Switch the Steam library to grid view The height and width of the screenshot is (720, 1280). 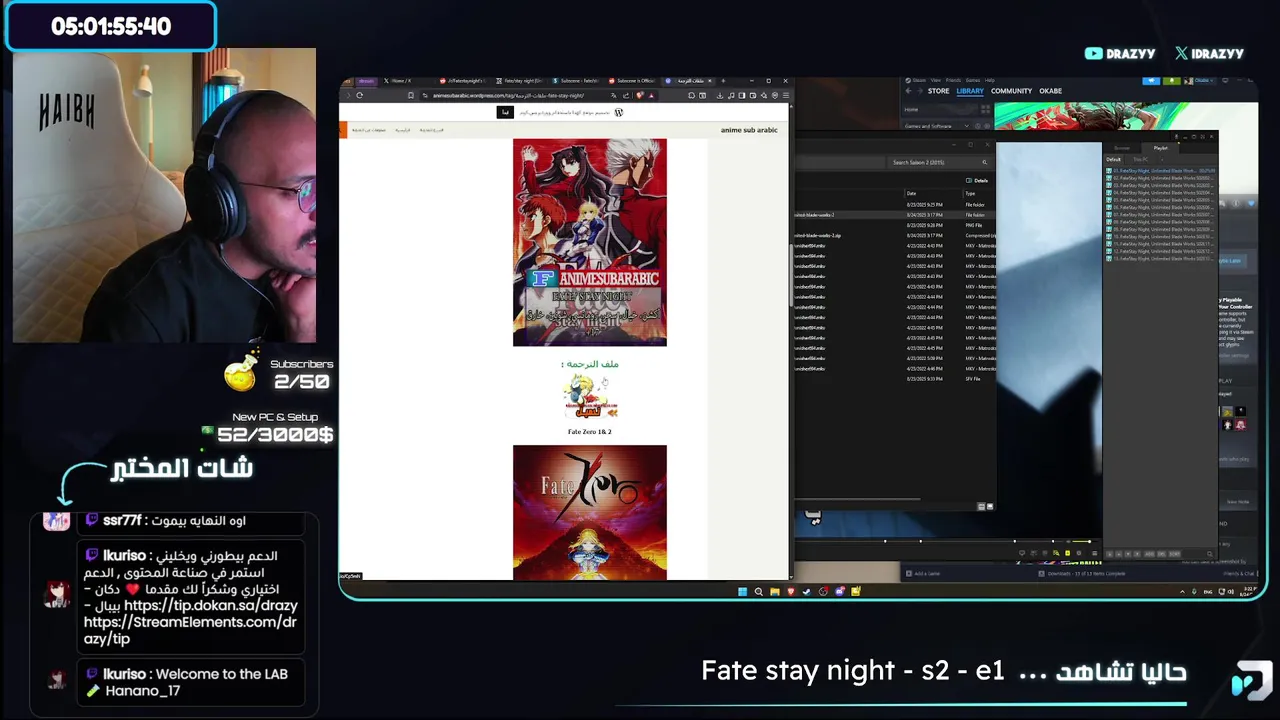tap(985, 109)
